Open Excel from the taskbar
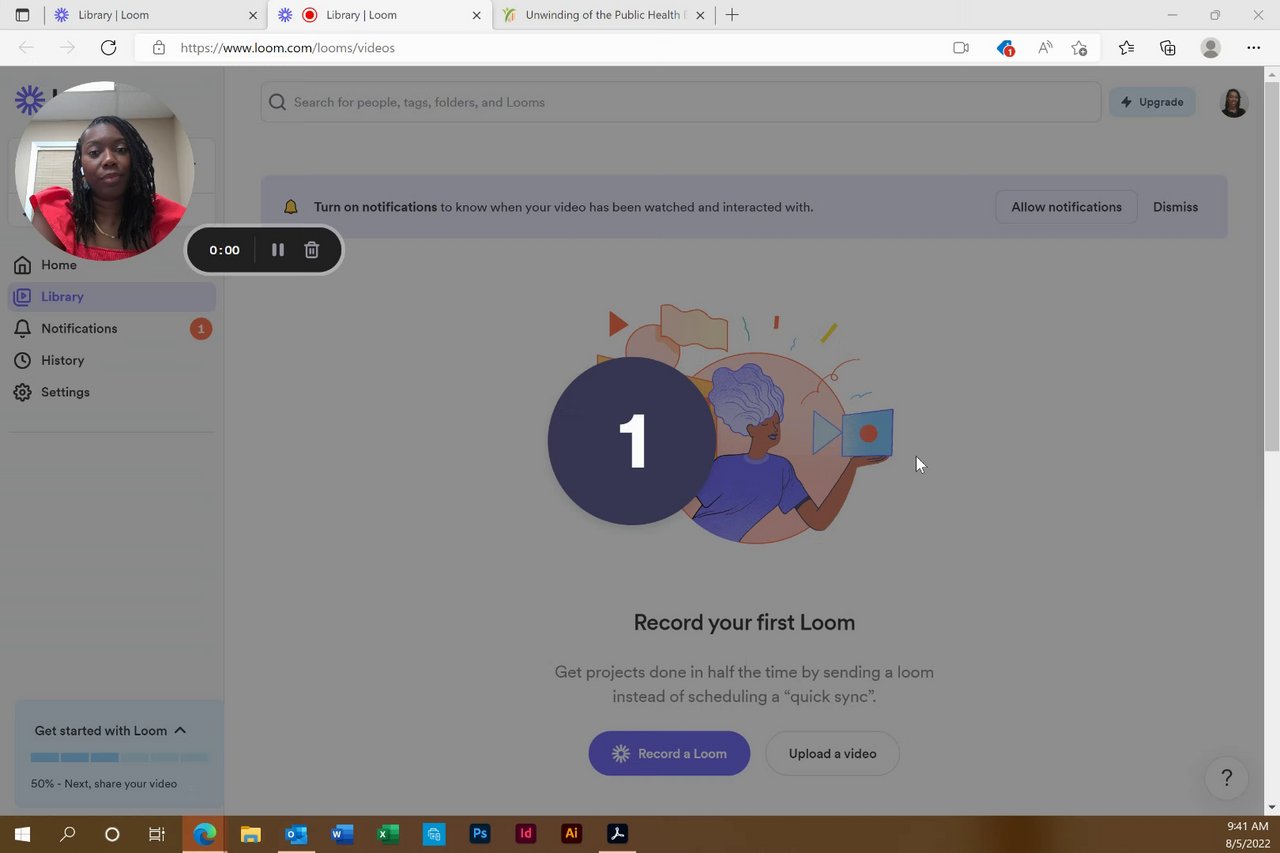Screen dimensions: 1280x853 (x=388, y=834)
